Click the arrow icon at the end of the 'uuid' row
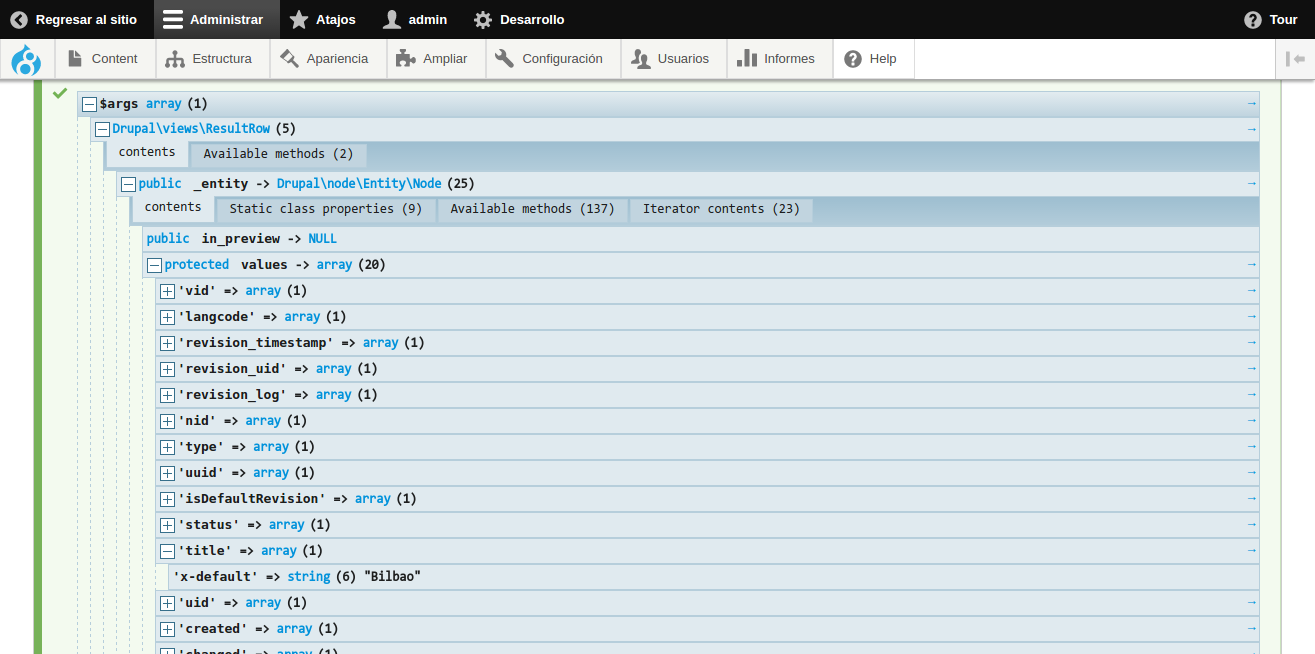This screenshot has height=654, width=1315. point(1251,472)
